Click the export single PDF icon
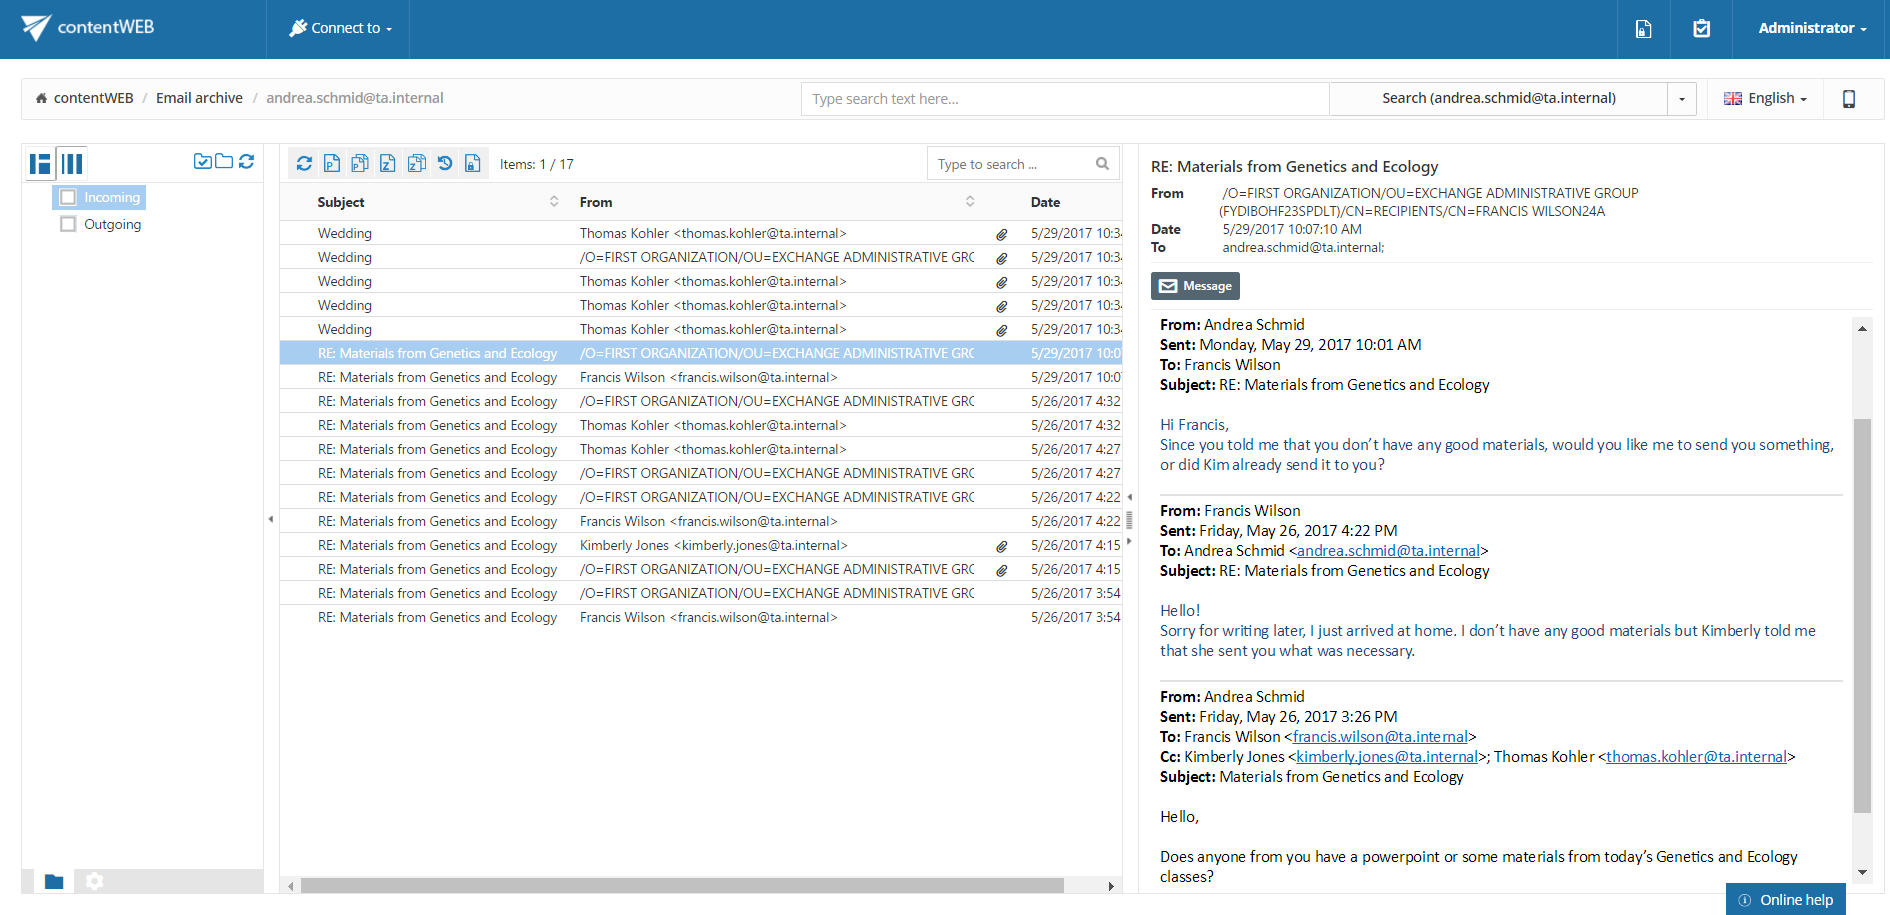 332,164
